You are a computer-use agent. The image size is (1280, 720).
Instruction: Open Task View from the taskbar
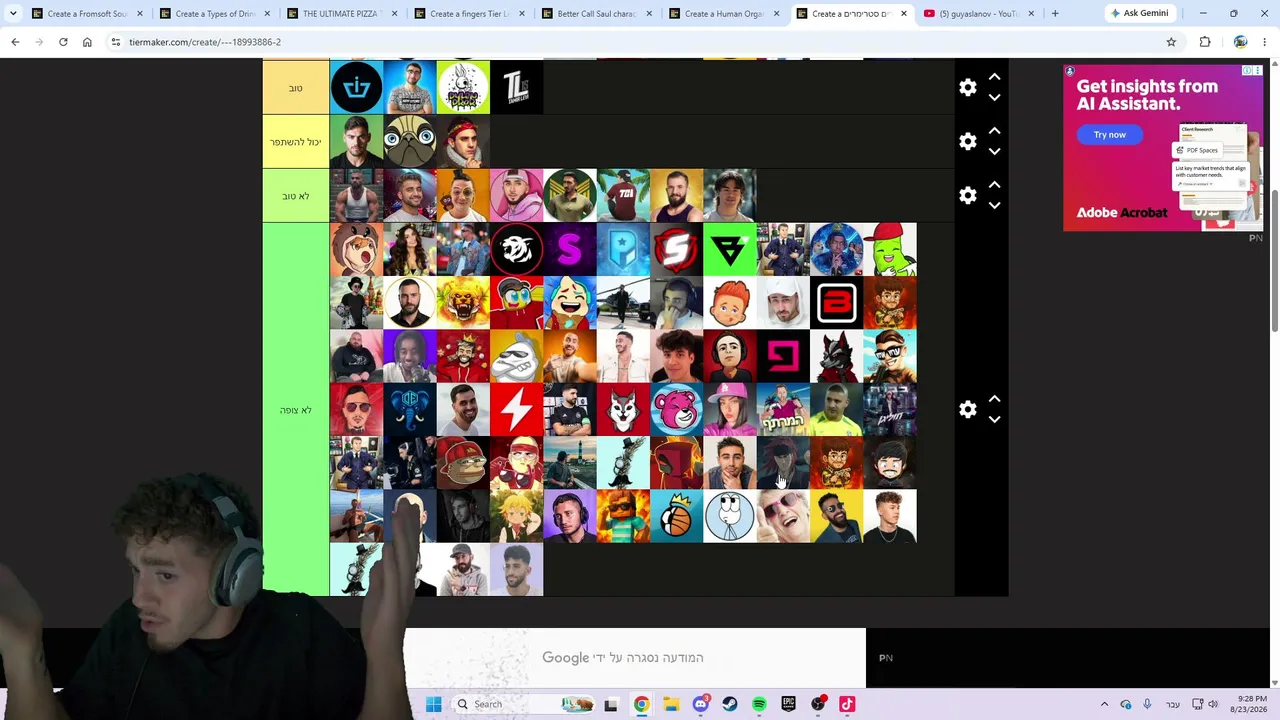click(x=611, y=704)
